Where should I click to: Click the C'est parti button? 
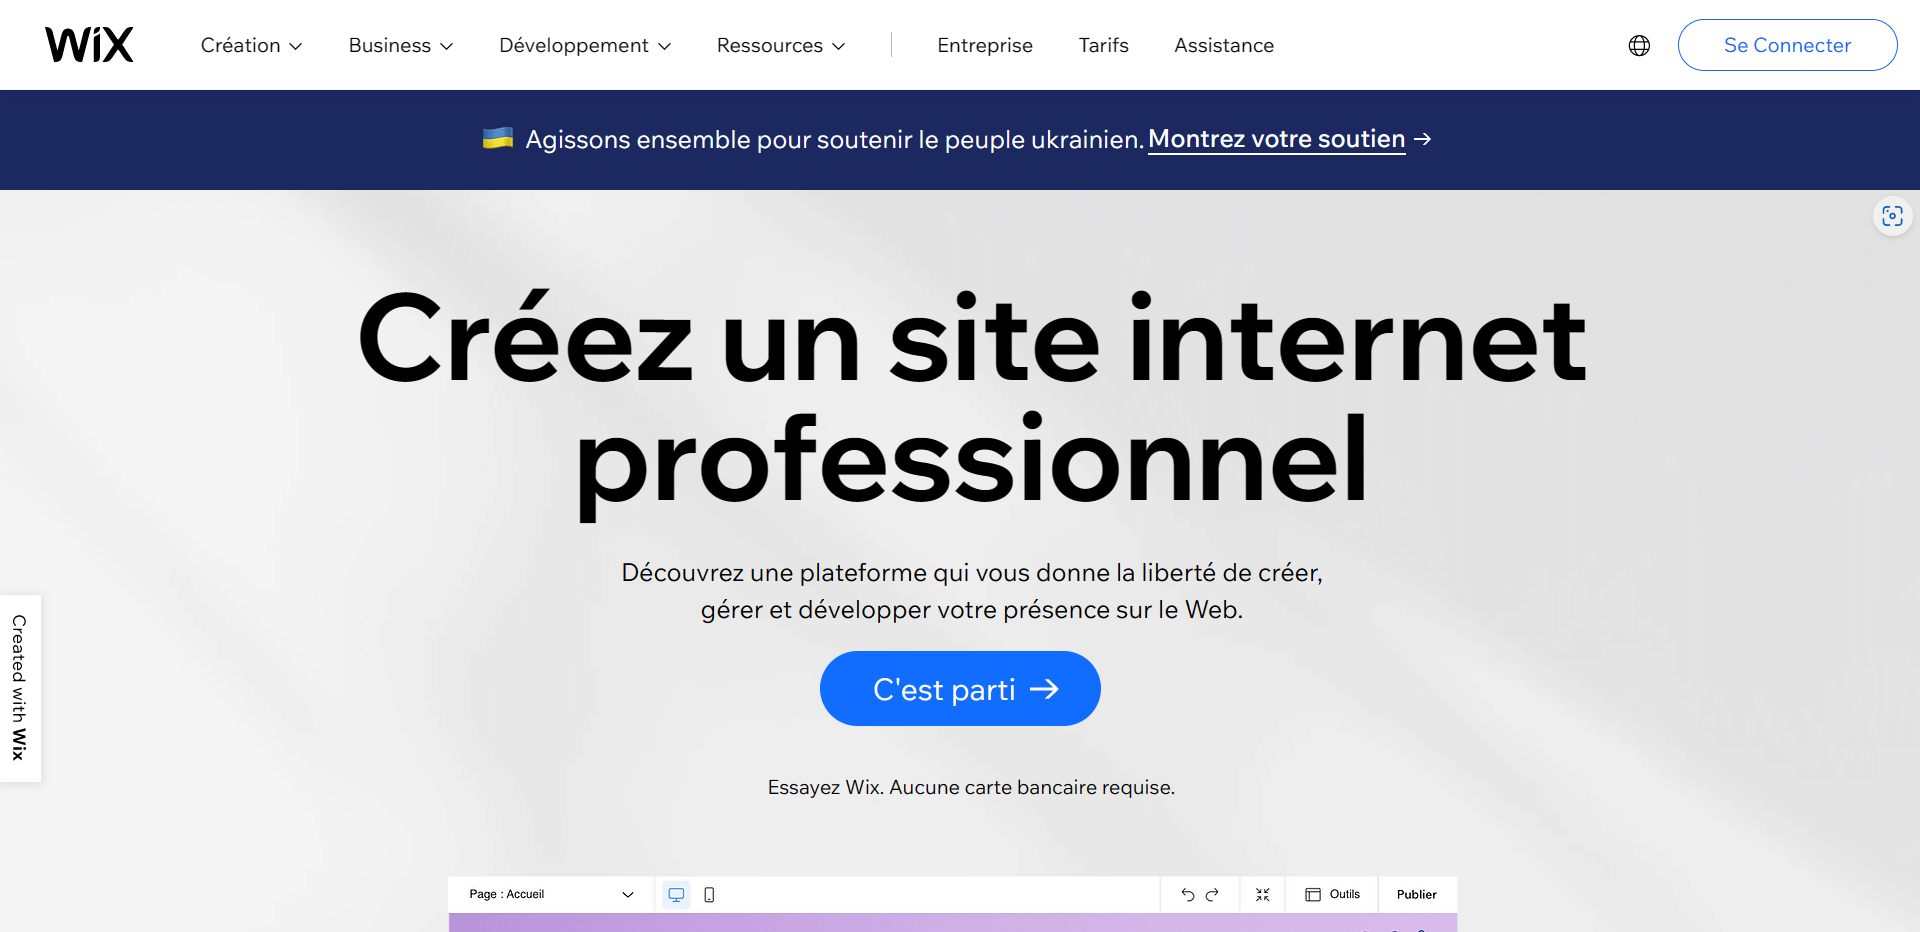[960, 689]
